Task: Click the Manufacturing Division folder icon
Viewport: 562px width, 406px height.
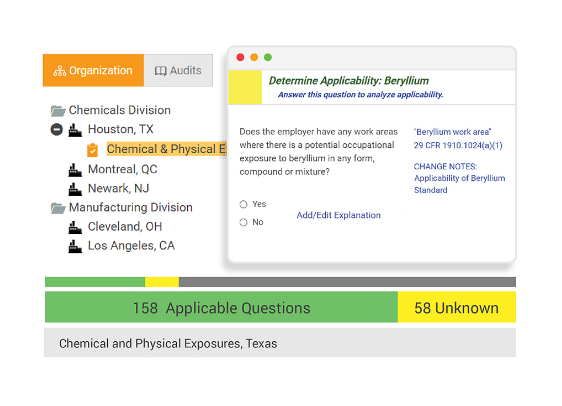Action: [58, 208]
